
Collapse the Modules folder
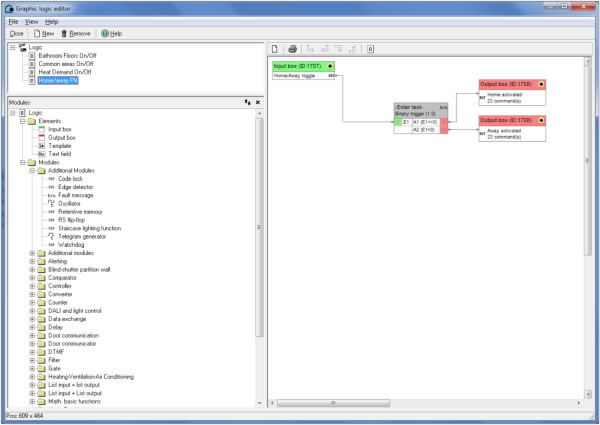point(23,163)
